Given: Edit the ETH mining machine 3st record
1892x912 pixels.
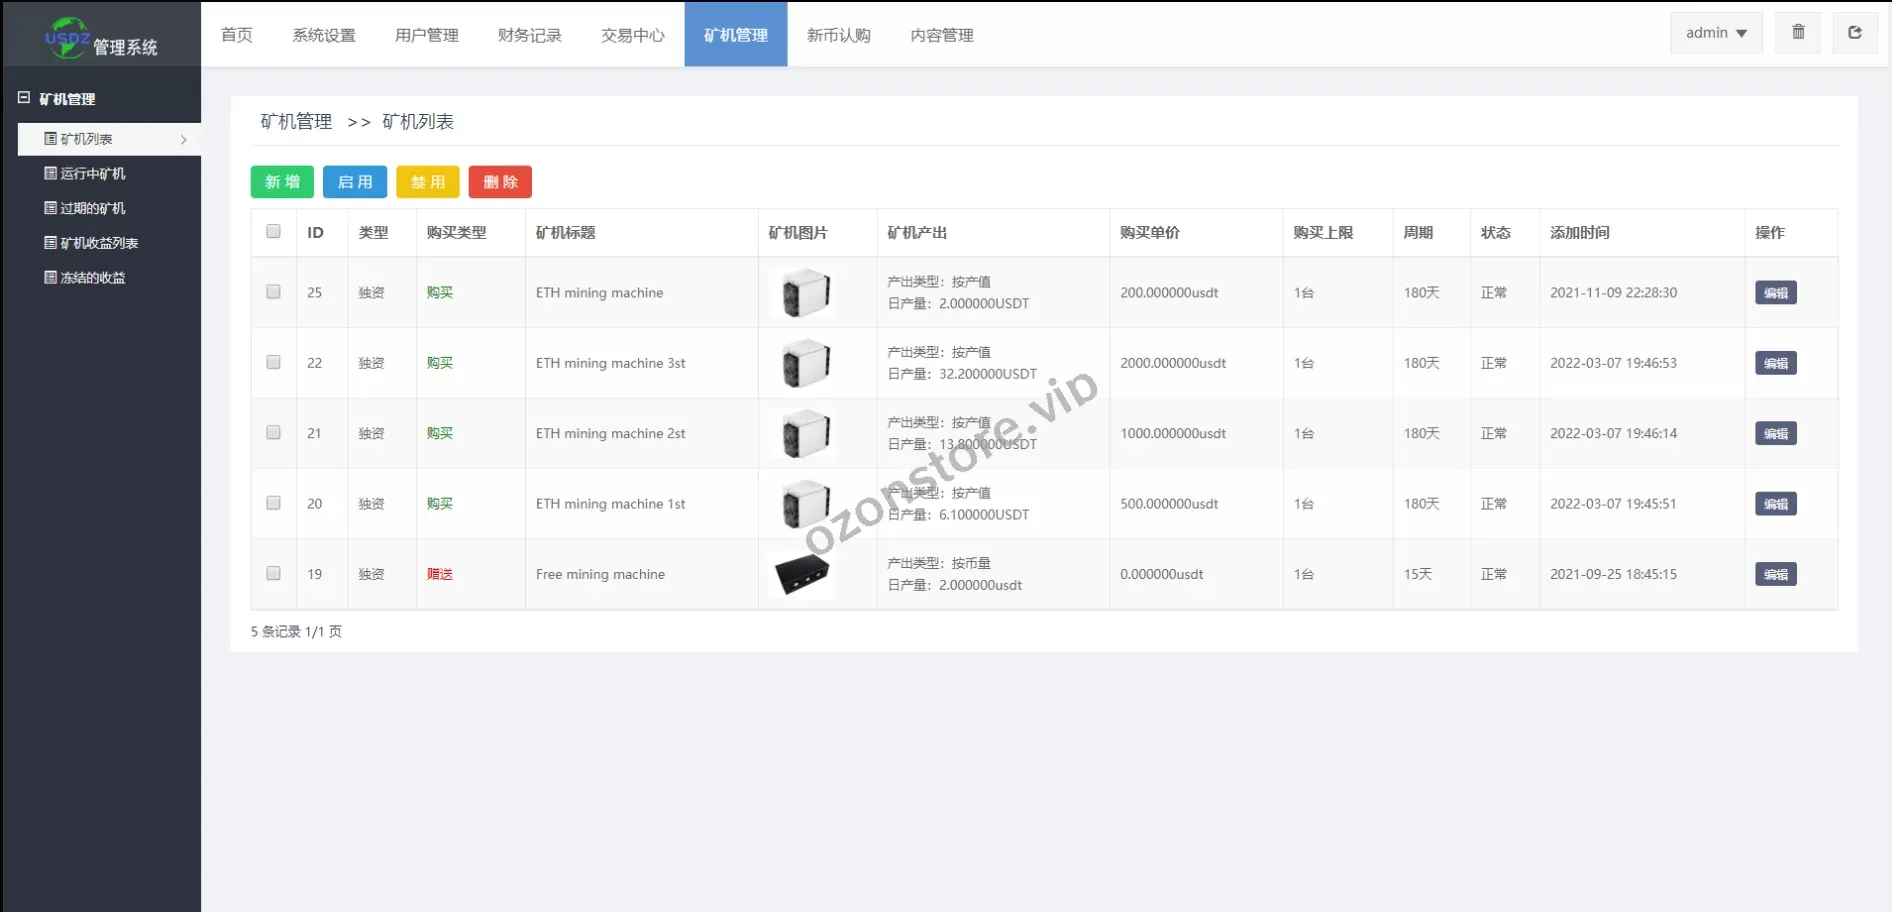Looking at the screenshot, I should [x=1774, y=363].
